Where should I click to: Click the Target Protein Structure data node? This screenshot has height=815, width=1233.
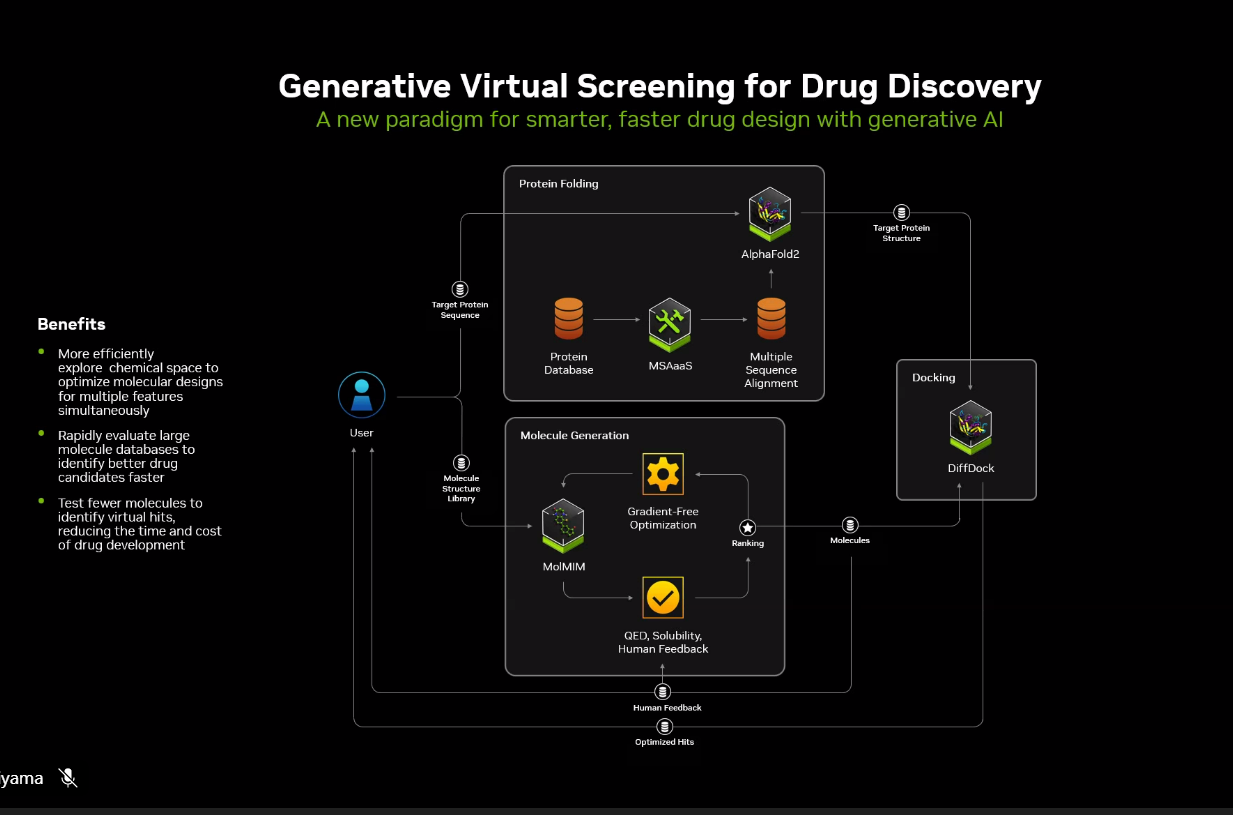[901, 213]
